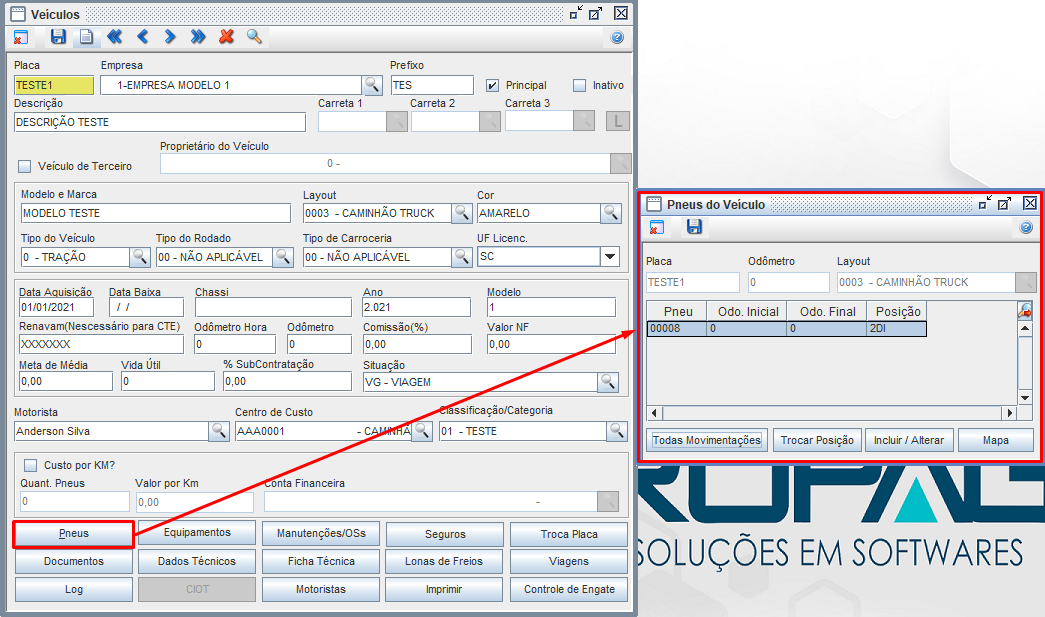
Task: Tick the Veículo de Terceiro checkbox
Action: tap(25, 166)
